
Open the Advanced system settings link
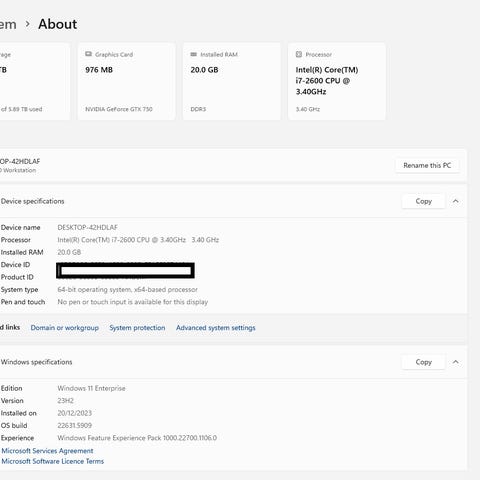pos(216,328)
